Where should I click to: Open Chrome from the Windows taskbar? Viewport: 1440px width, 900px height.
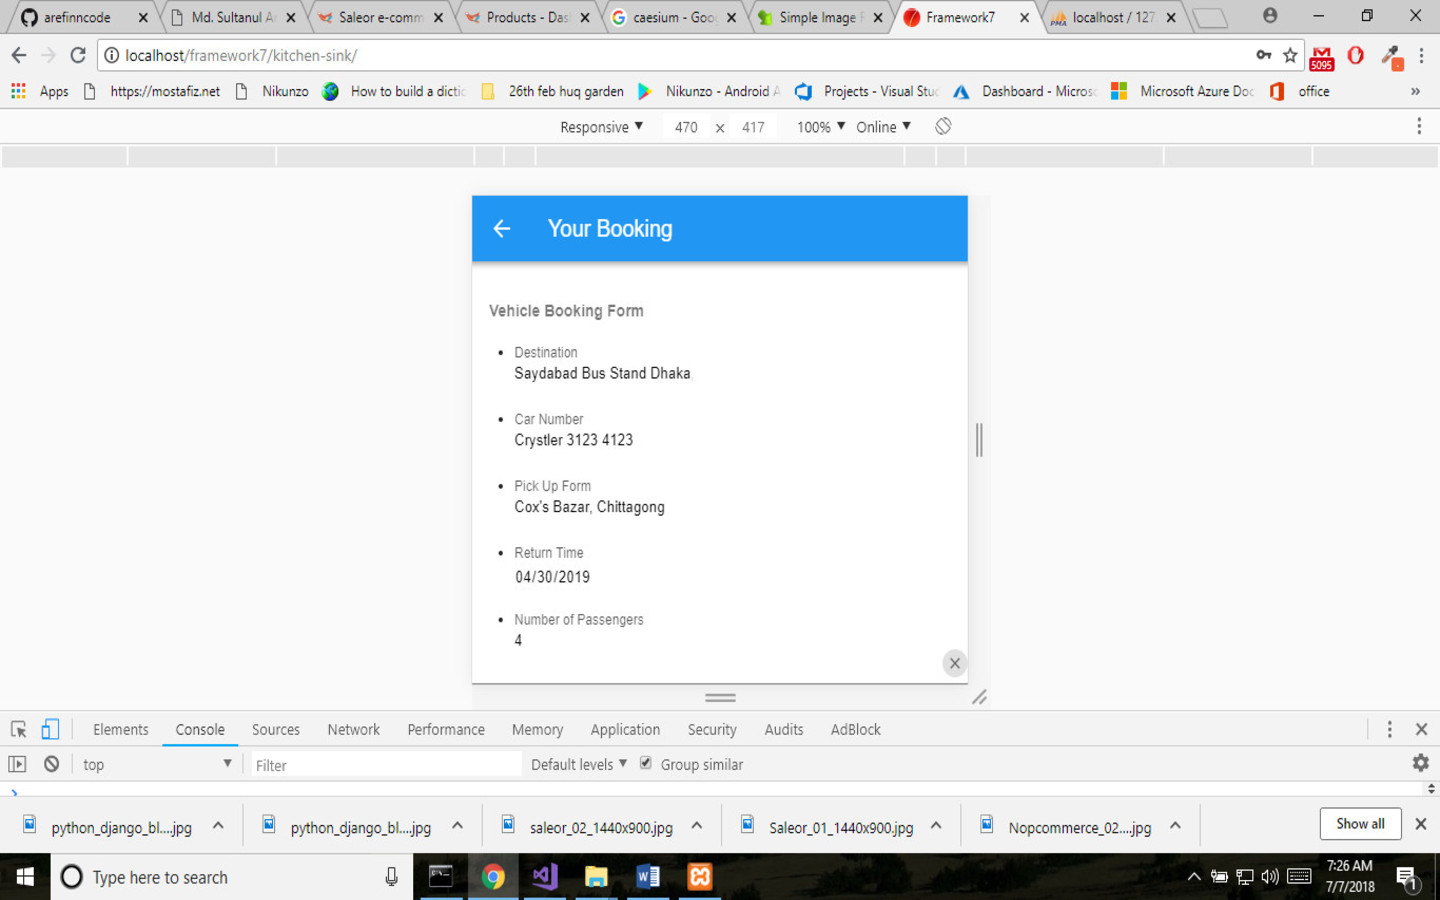pos(492,877)
